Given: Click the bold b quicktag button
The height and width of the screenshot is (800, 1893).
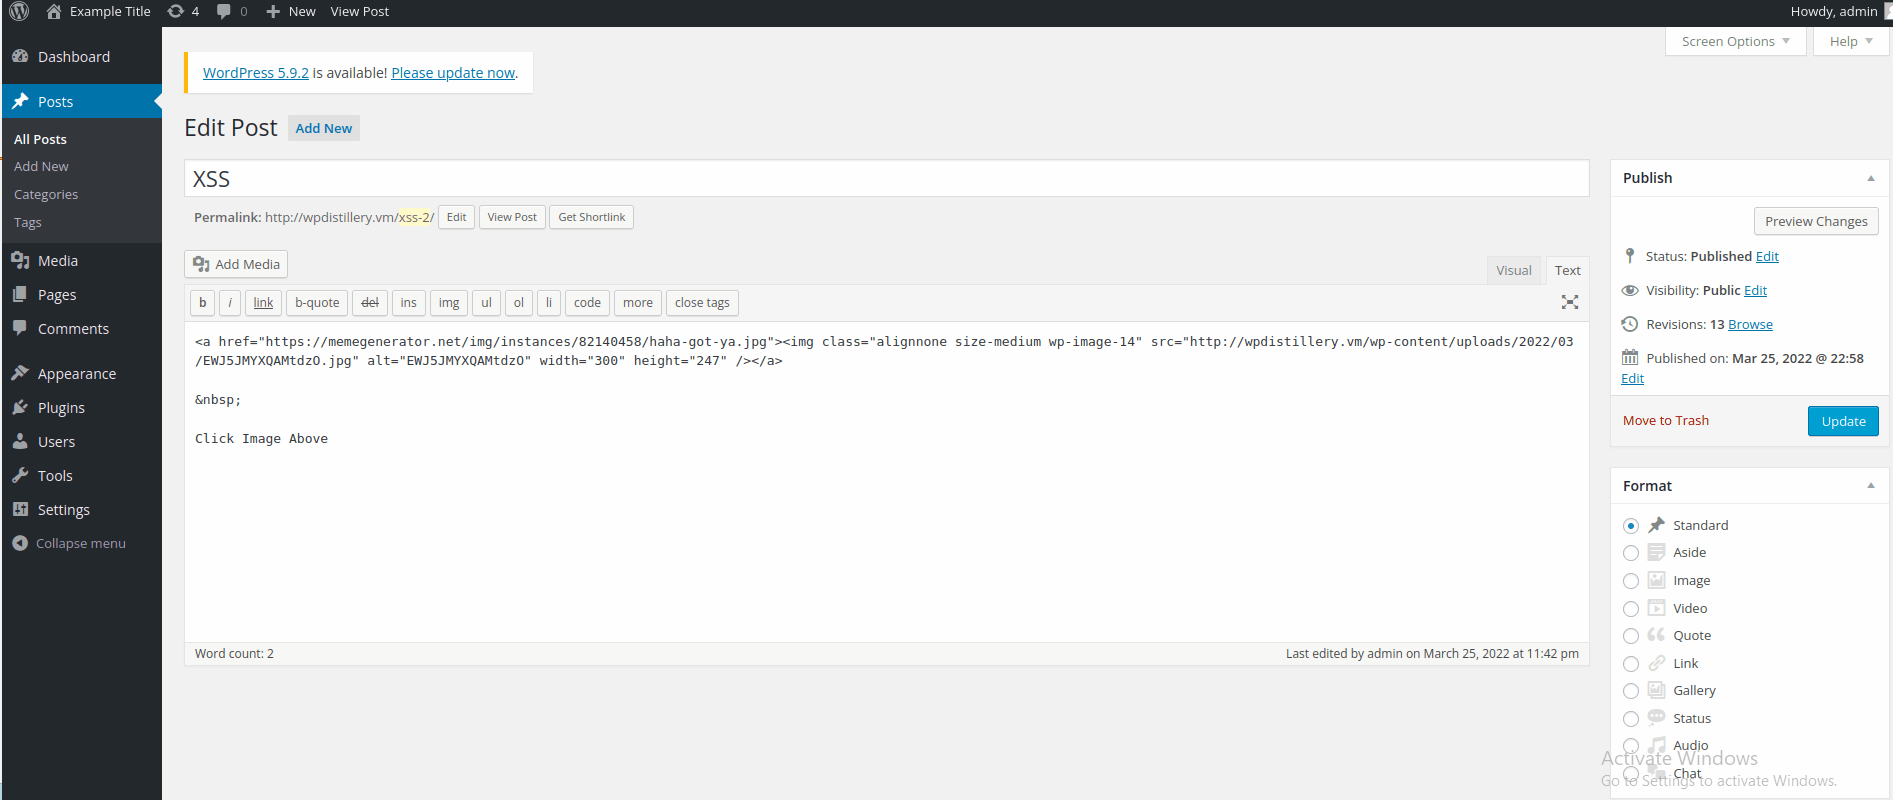Looking at the screenshot, I should point(203,303).
